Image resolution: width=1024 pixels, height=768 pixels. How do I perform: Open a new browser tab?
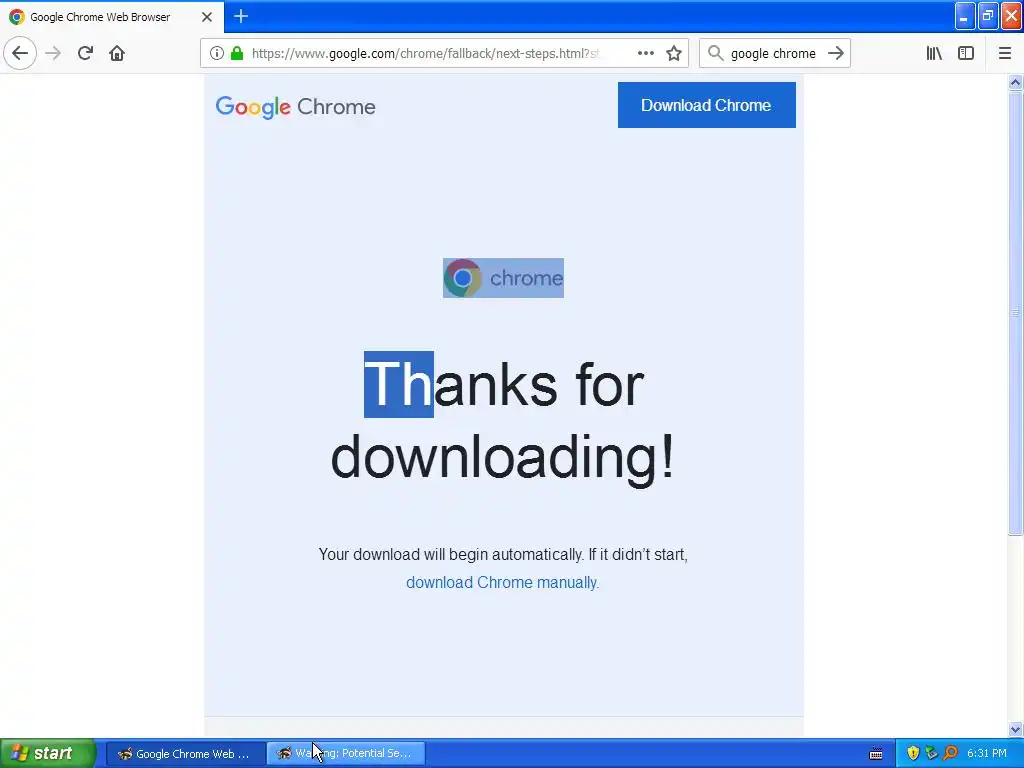coord(241,17)
